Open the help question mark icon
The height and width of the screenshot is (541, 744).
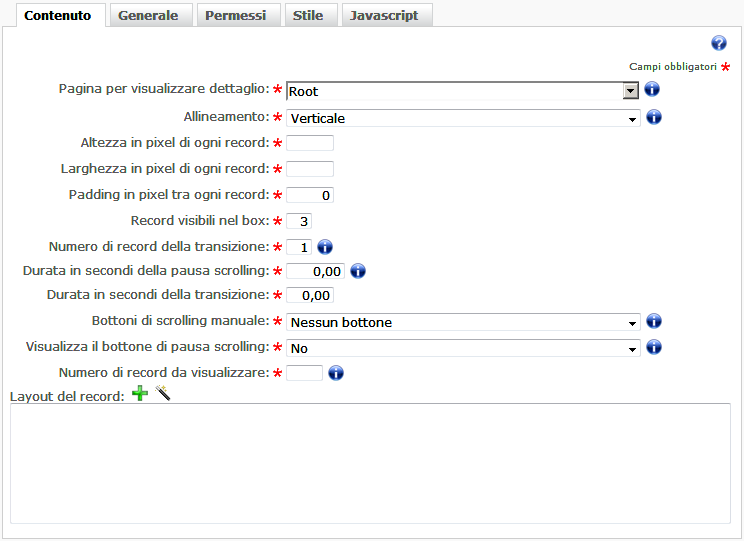718,43
